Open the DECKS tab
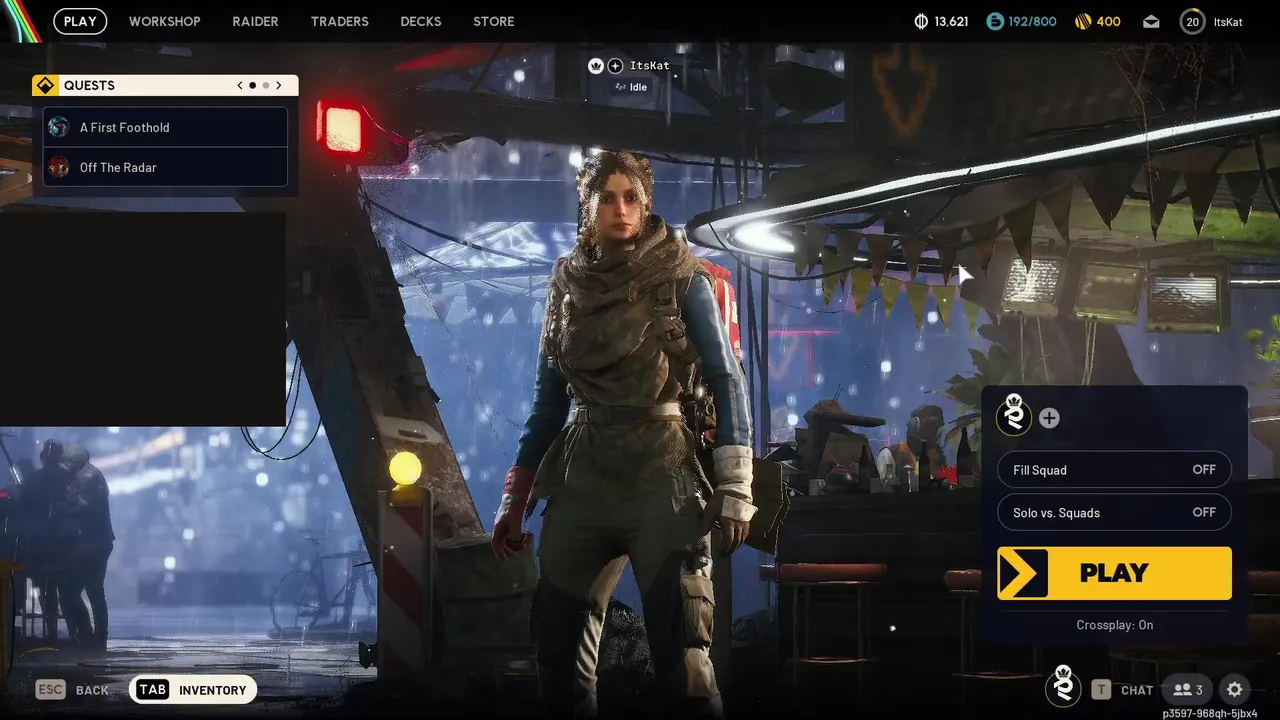The image size is (1280, 720). coord(420,21)
